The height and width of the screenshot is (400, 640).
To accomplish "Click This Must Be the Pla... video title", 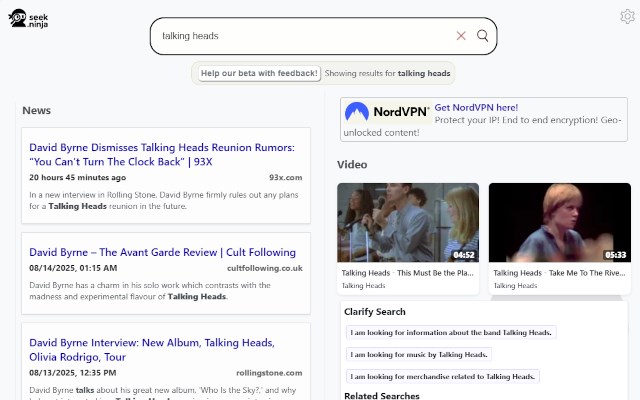I will pyautogui.click(x=407, y=273).
